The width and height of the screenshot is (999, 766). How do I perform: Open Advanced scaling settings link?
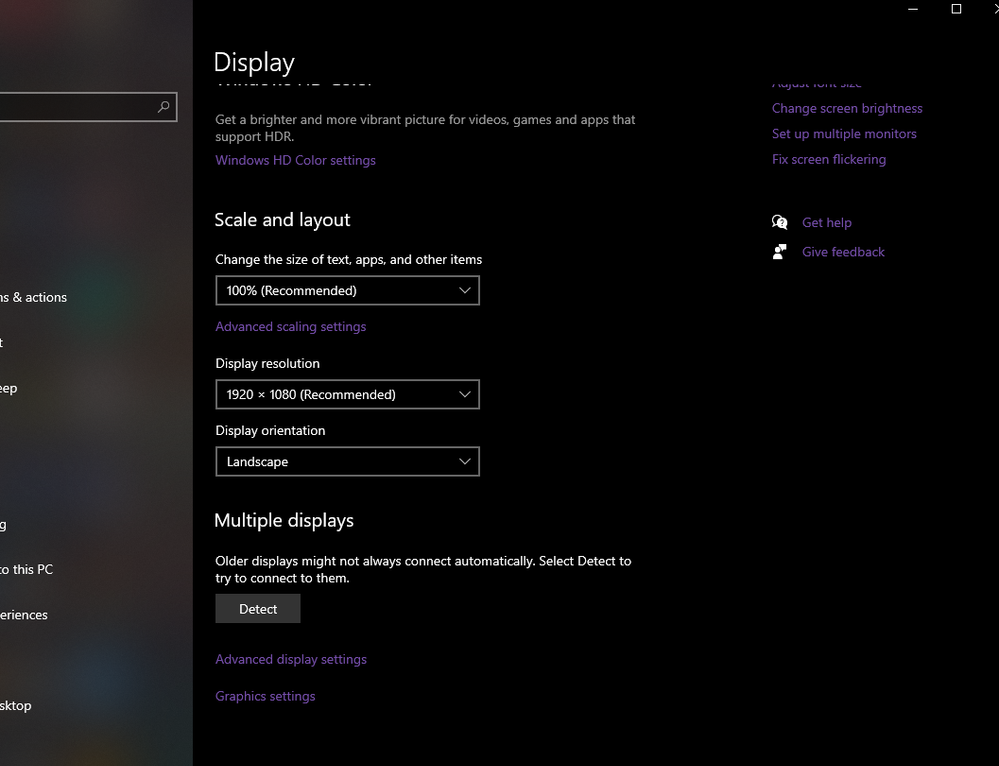click(291, 326)
